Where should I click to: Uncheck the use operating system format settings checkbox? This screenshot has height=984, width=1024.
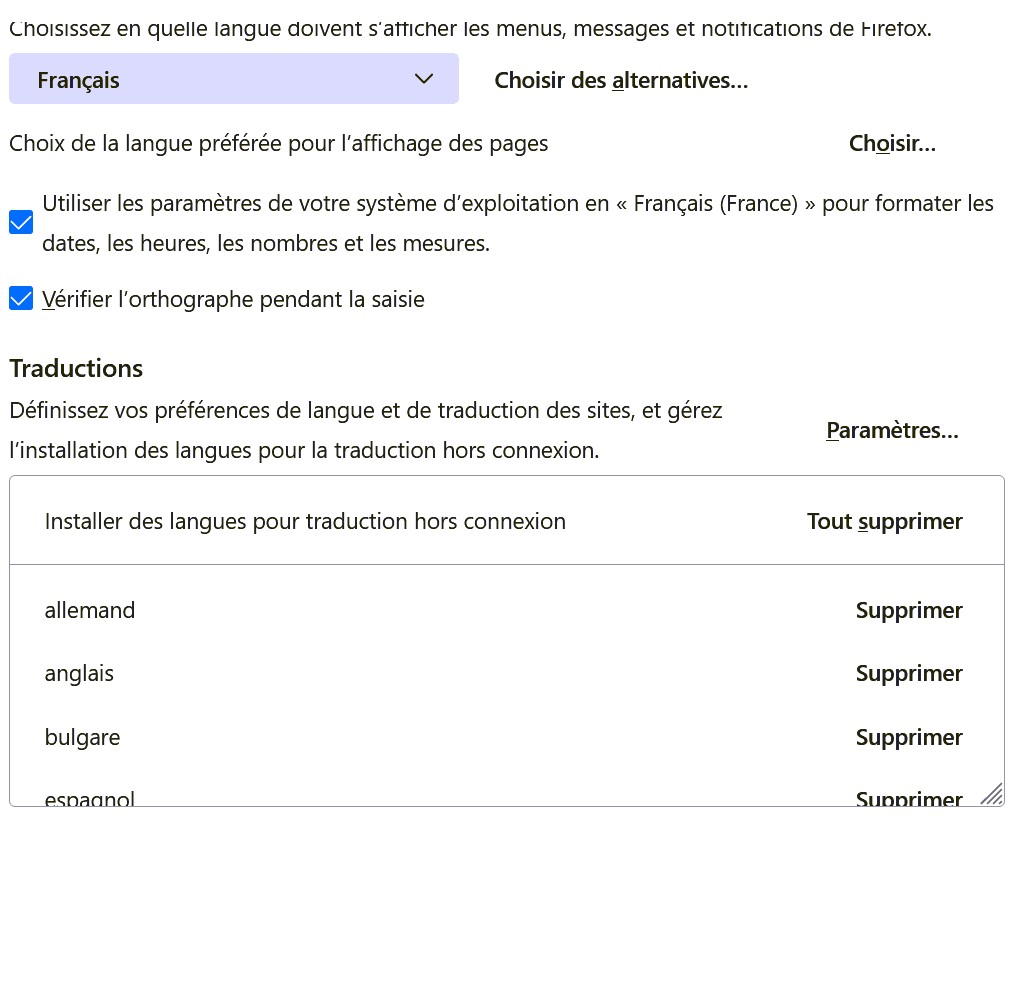[21, 223]
